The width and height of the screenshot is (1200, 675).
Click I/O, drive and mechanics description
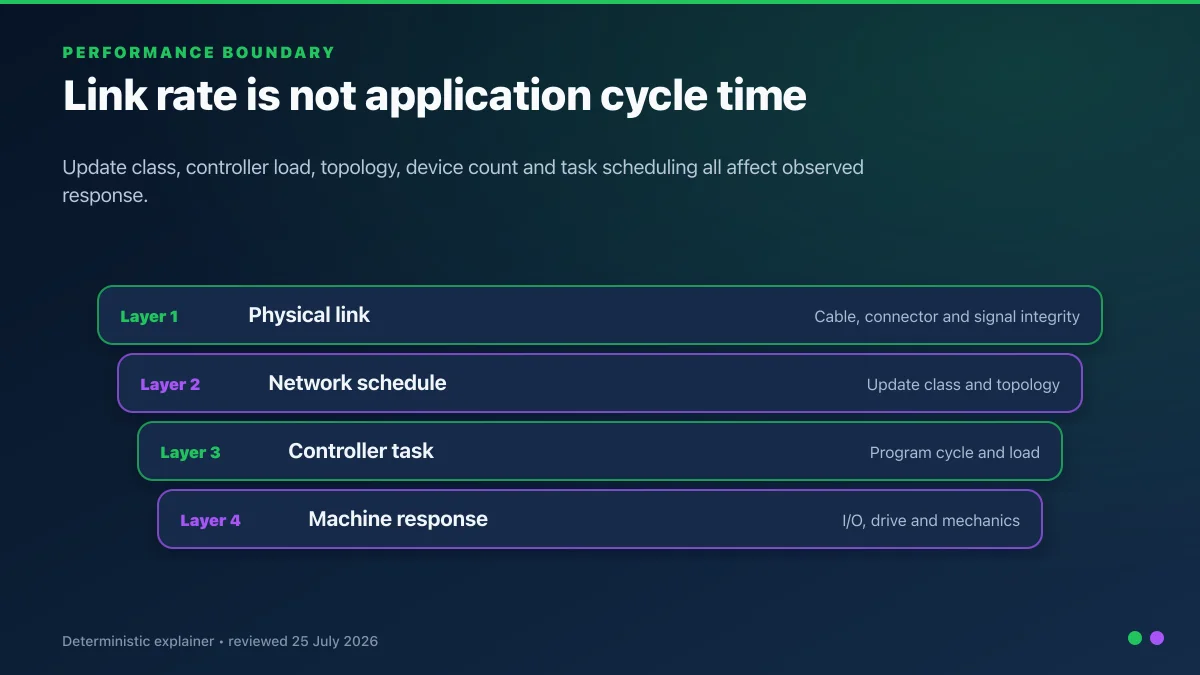click(x=931, y=520)
